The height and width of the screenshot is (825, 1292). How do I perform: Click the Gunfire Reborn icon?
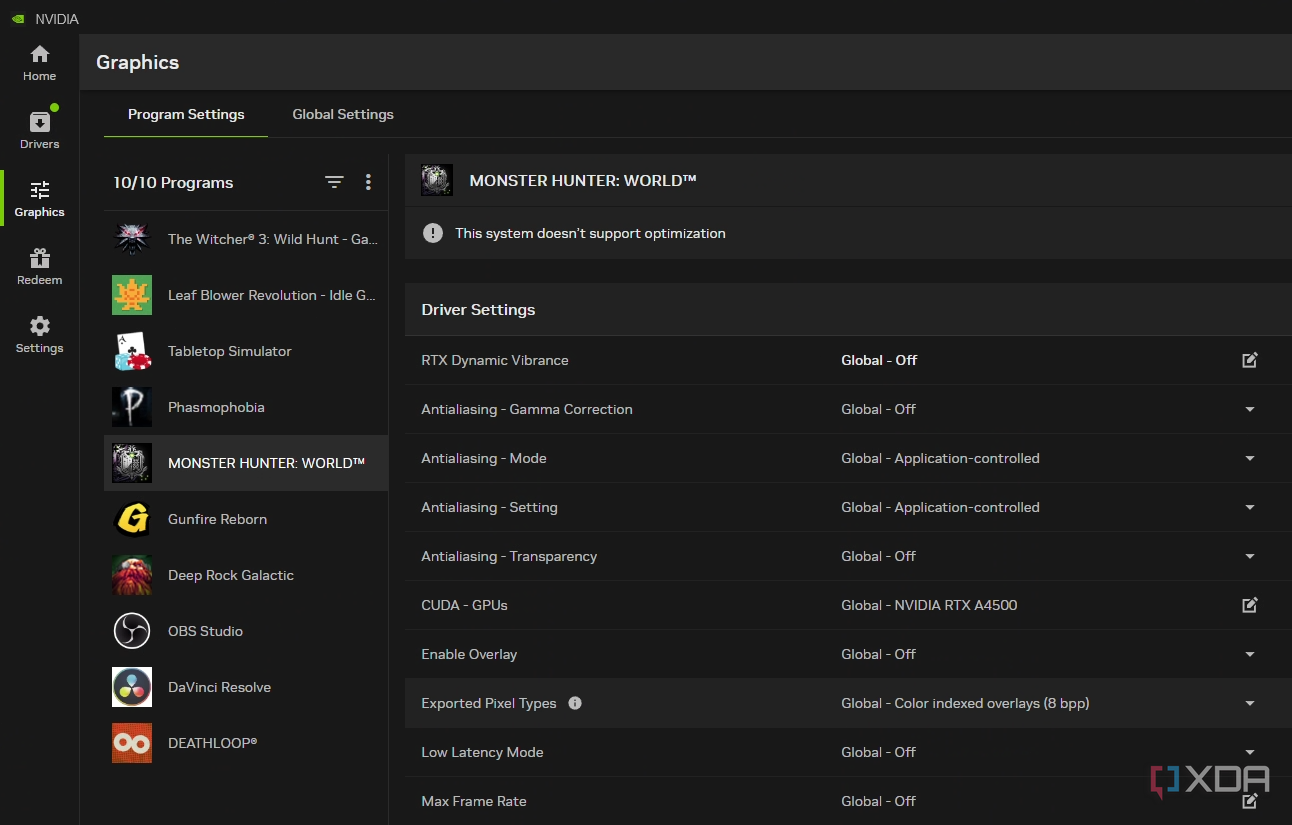click(x=132, y=519)
